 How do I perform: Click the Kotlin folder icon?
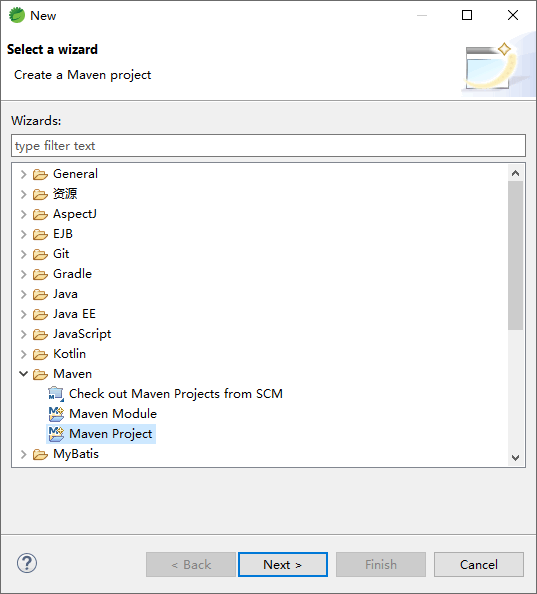tap(40, 354)
